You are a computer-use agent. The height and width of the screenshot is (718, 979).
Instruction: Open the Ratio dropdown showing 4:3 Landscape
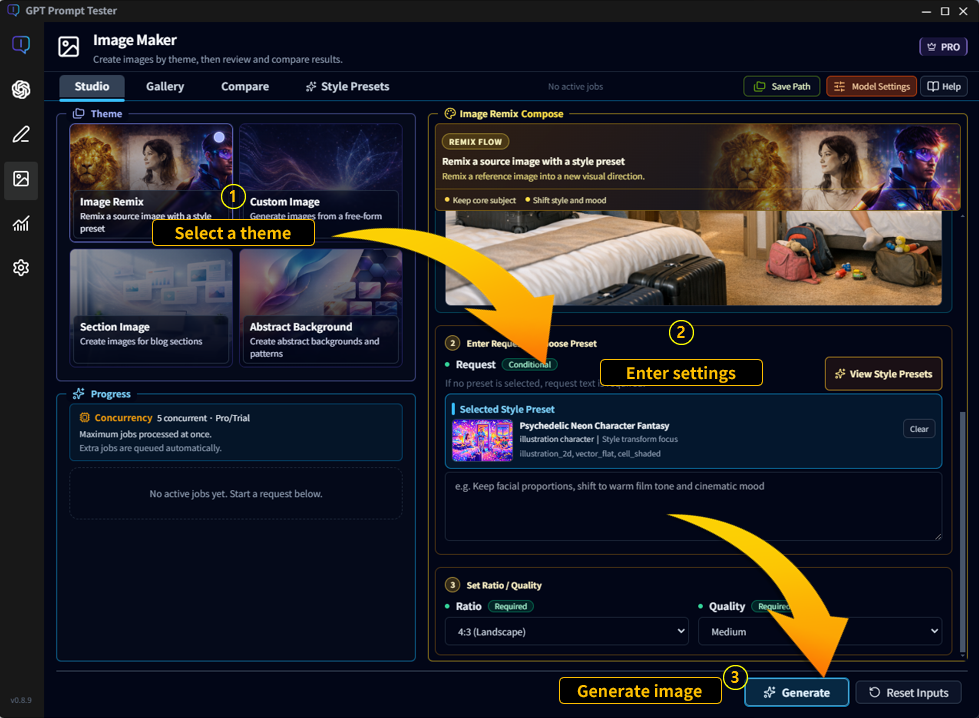point(567,631)
